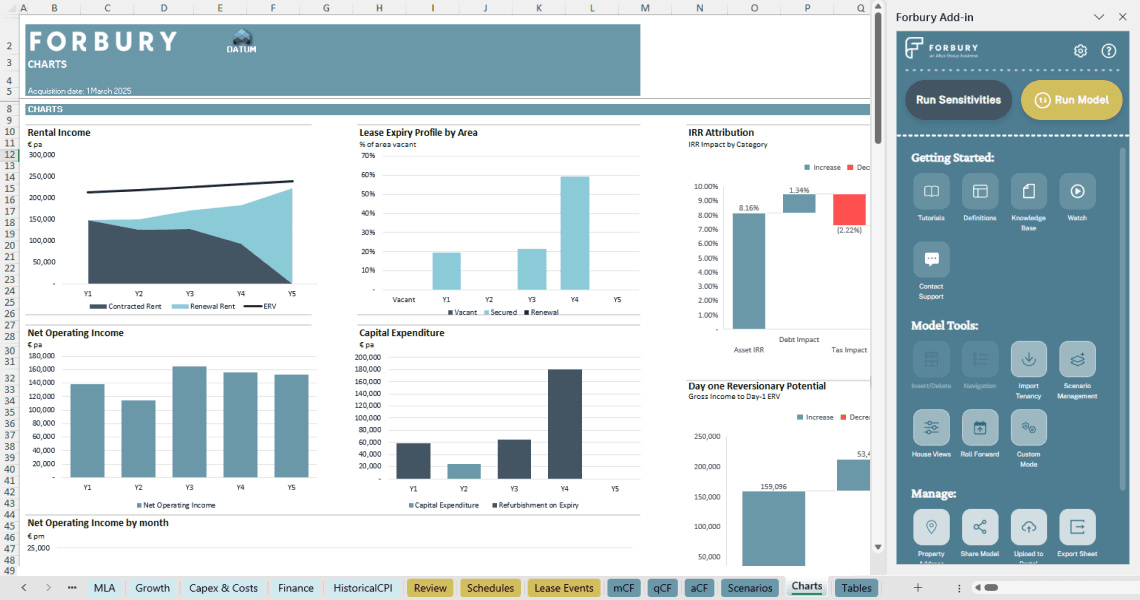
Task: Open the House Views settings icon
Action: tap(931, 427)
